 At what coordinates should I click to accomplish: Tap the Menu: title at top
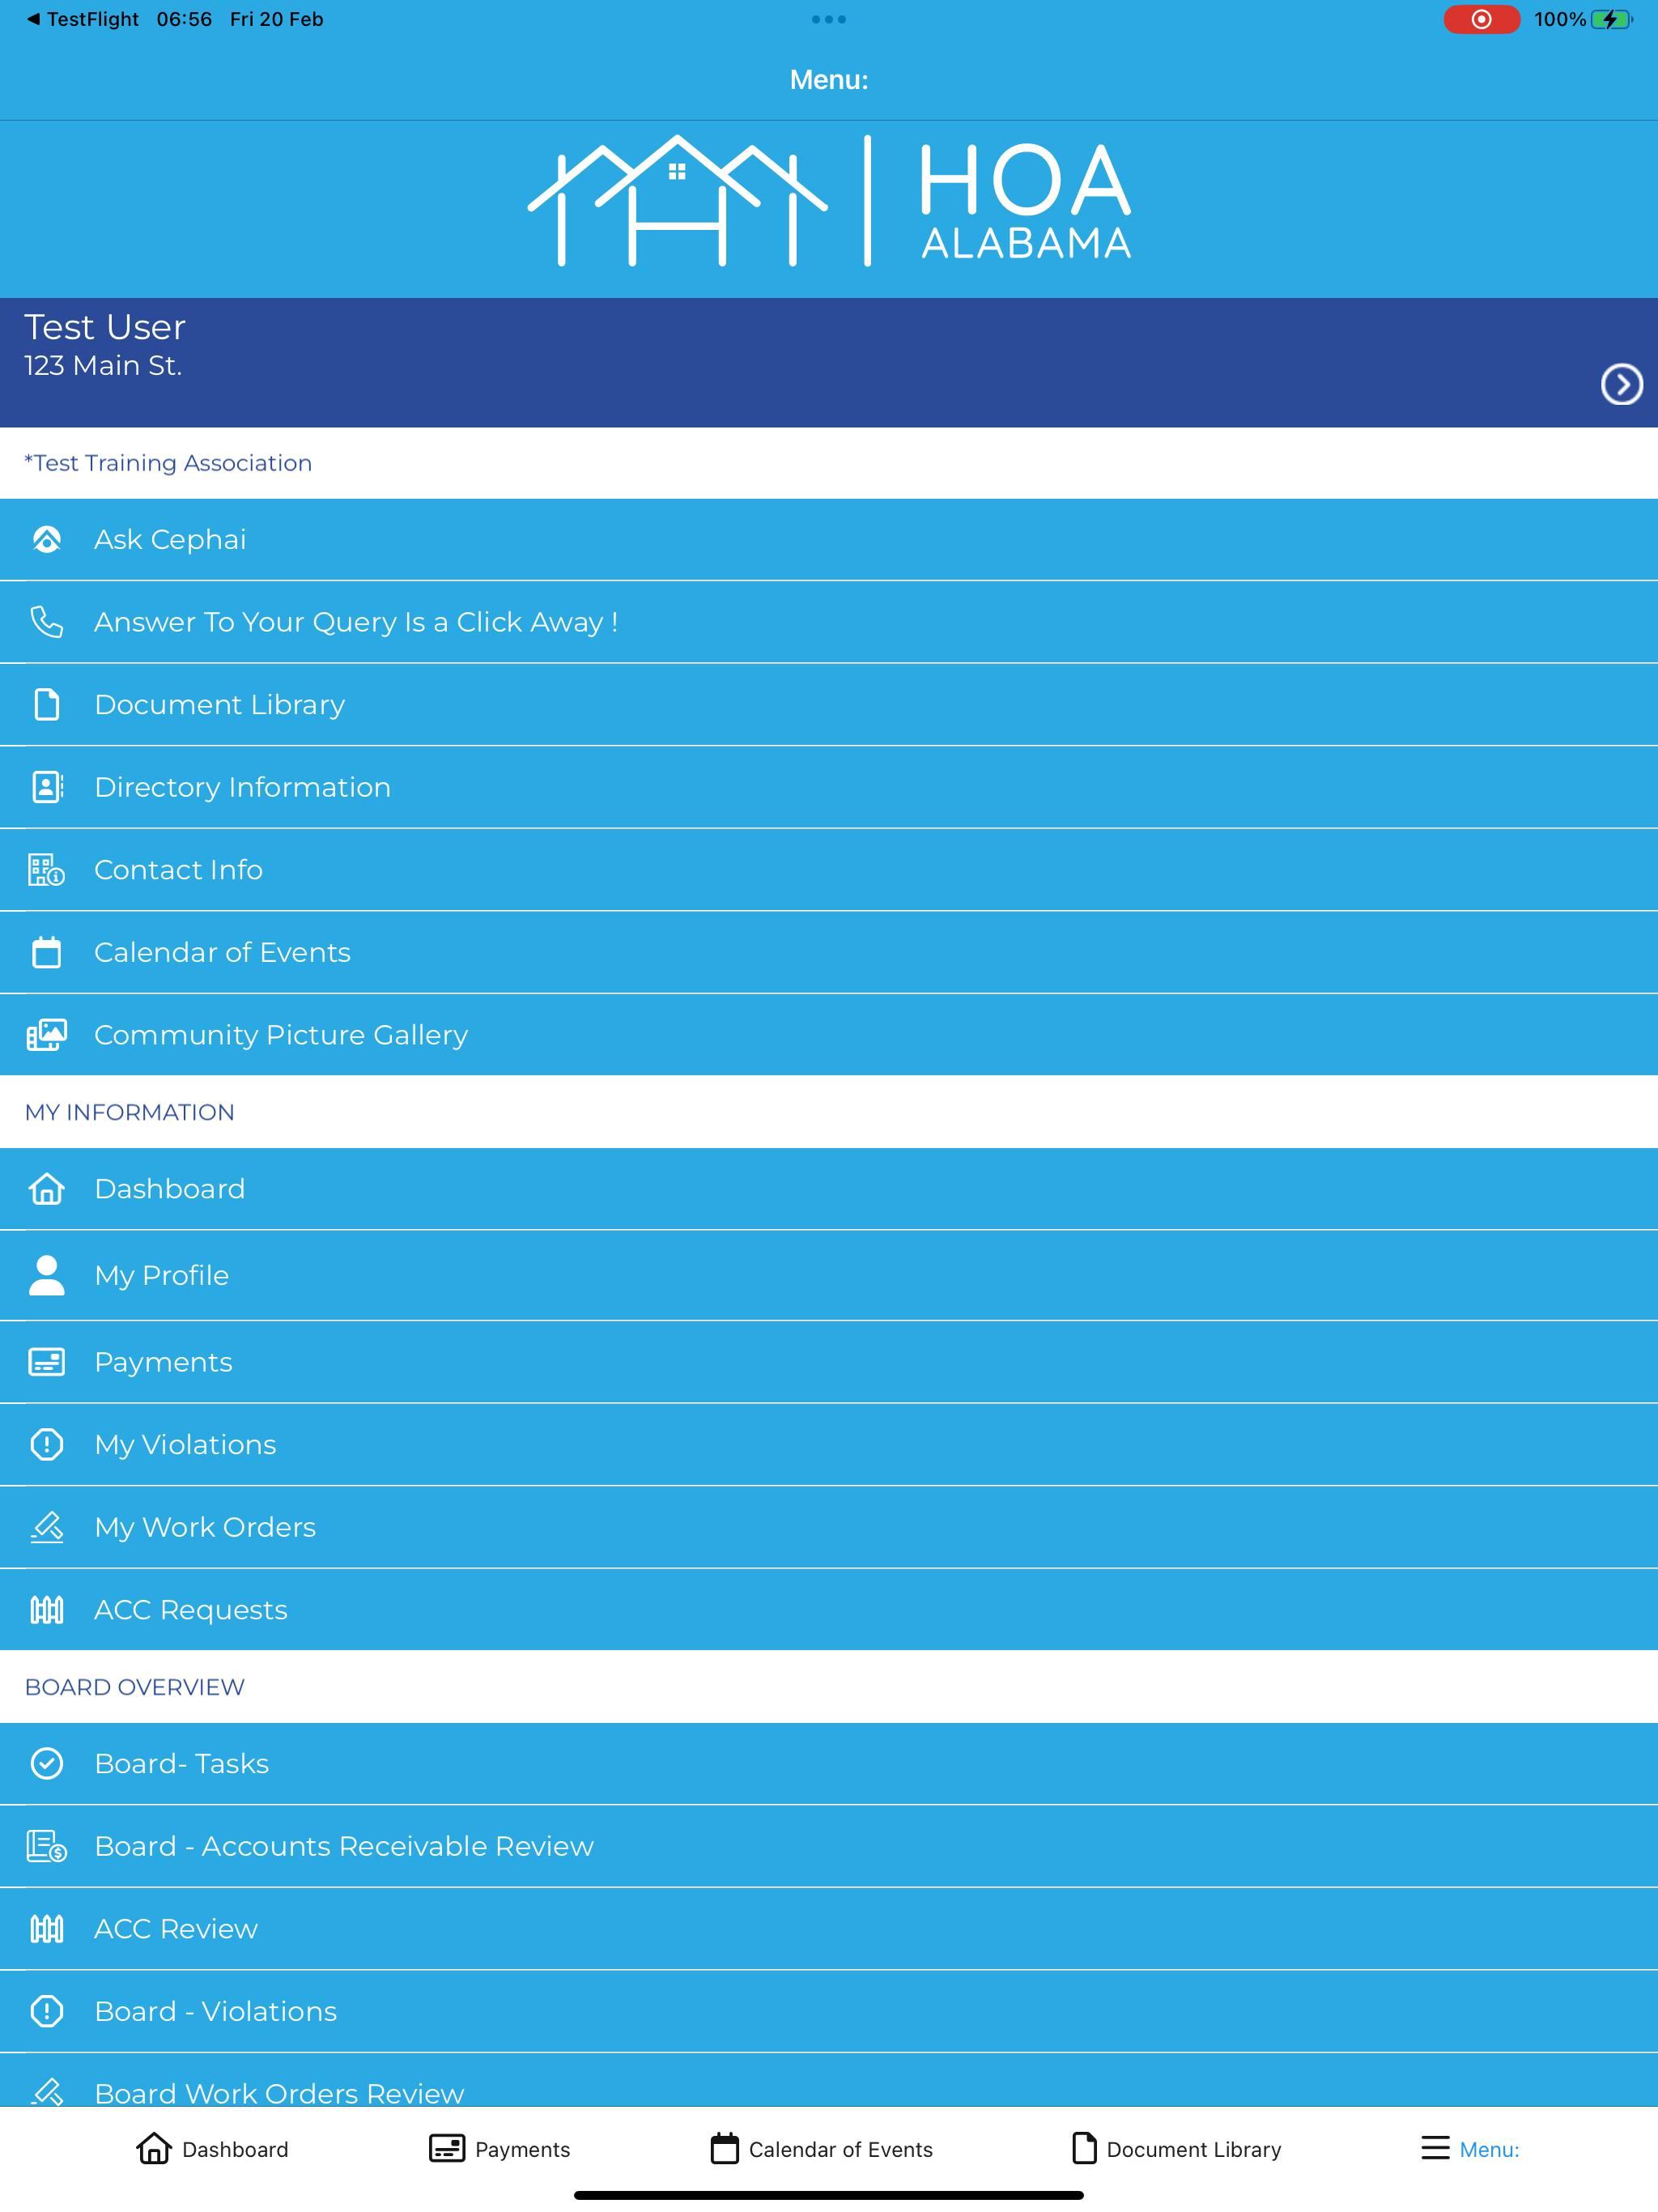pyautogui.click(x=829, y=80)
